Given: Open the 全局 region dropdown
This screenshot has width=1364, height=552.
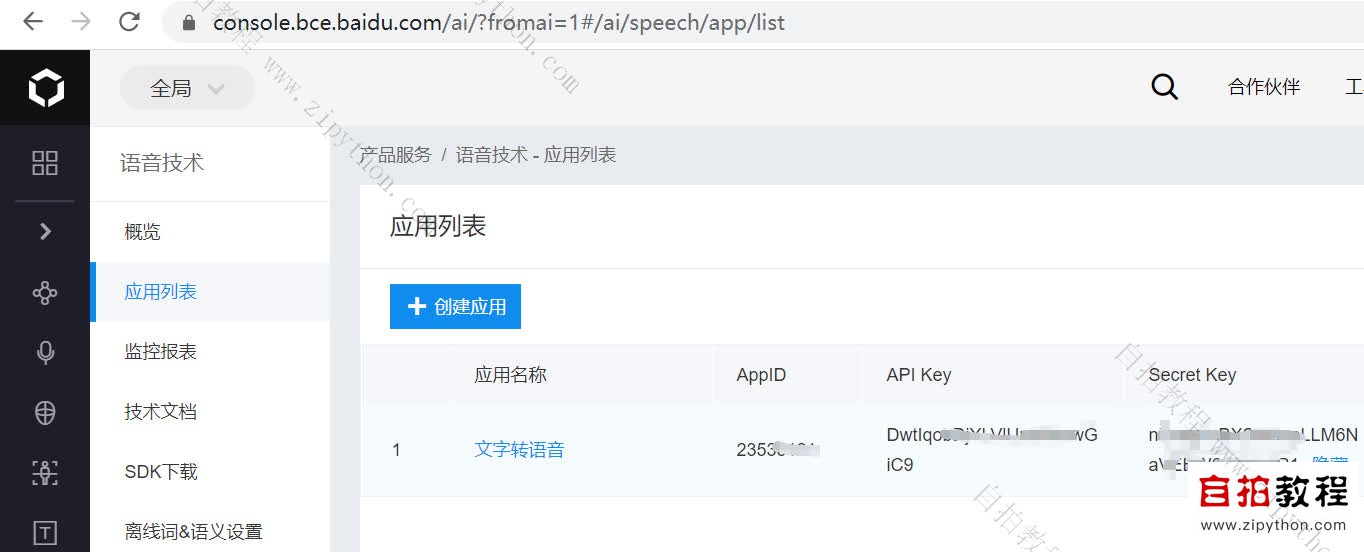Looking at the screenshot, I should pos(187,88).
